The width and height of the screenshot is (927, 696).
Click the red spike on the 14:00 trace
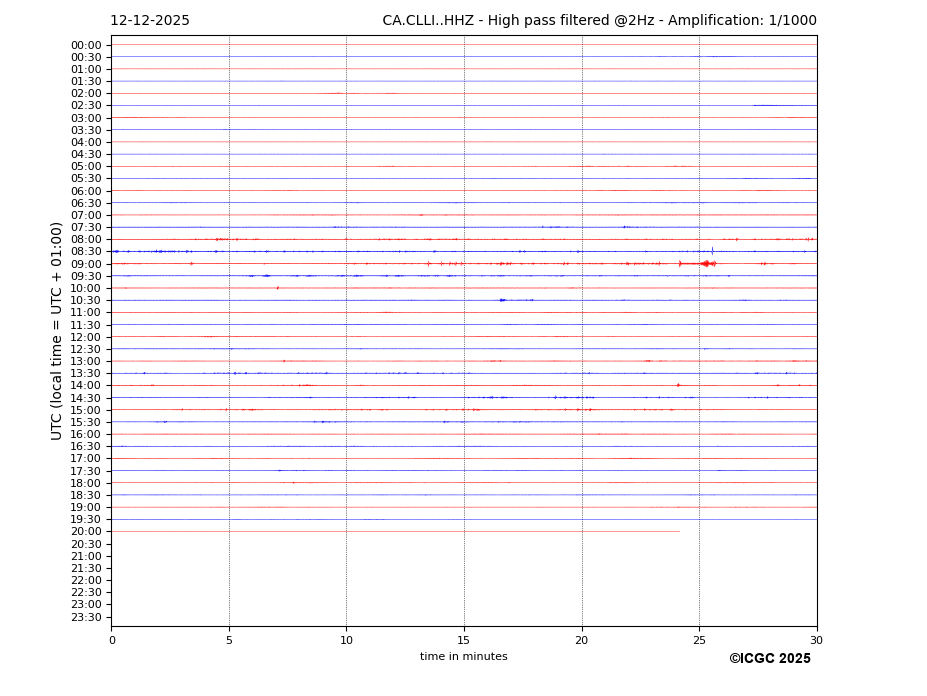coord(678,385)
